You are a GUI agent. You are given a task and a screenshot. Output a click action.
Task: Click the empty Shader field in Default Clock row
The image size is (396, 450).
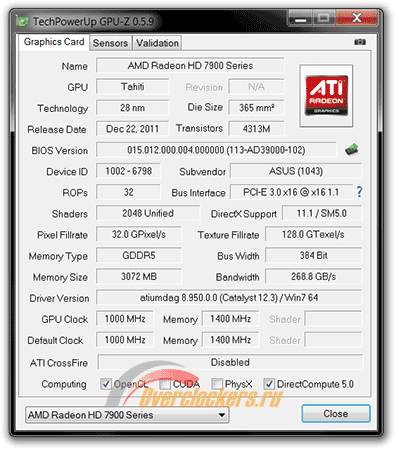[333, 340]
